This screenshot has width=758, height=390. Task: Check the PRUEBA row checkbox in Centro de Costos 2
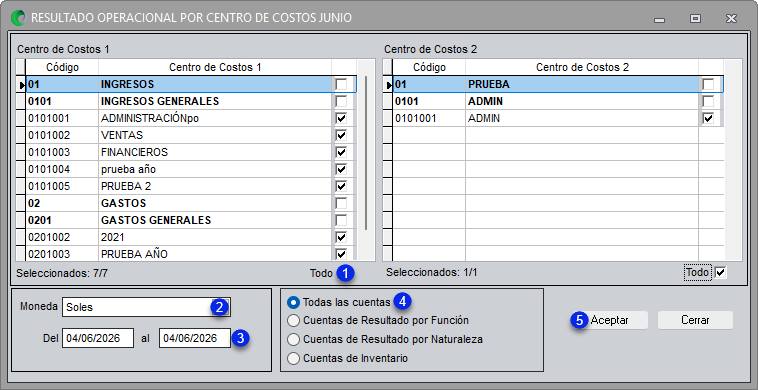pos(708,85)
